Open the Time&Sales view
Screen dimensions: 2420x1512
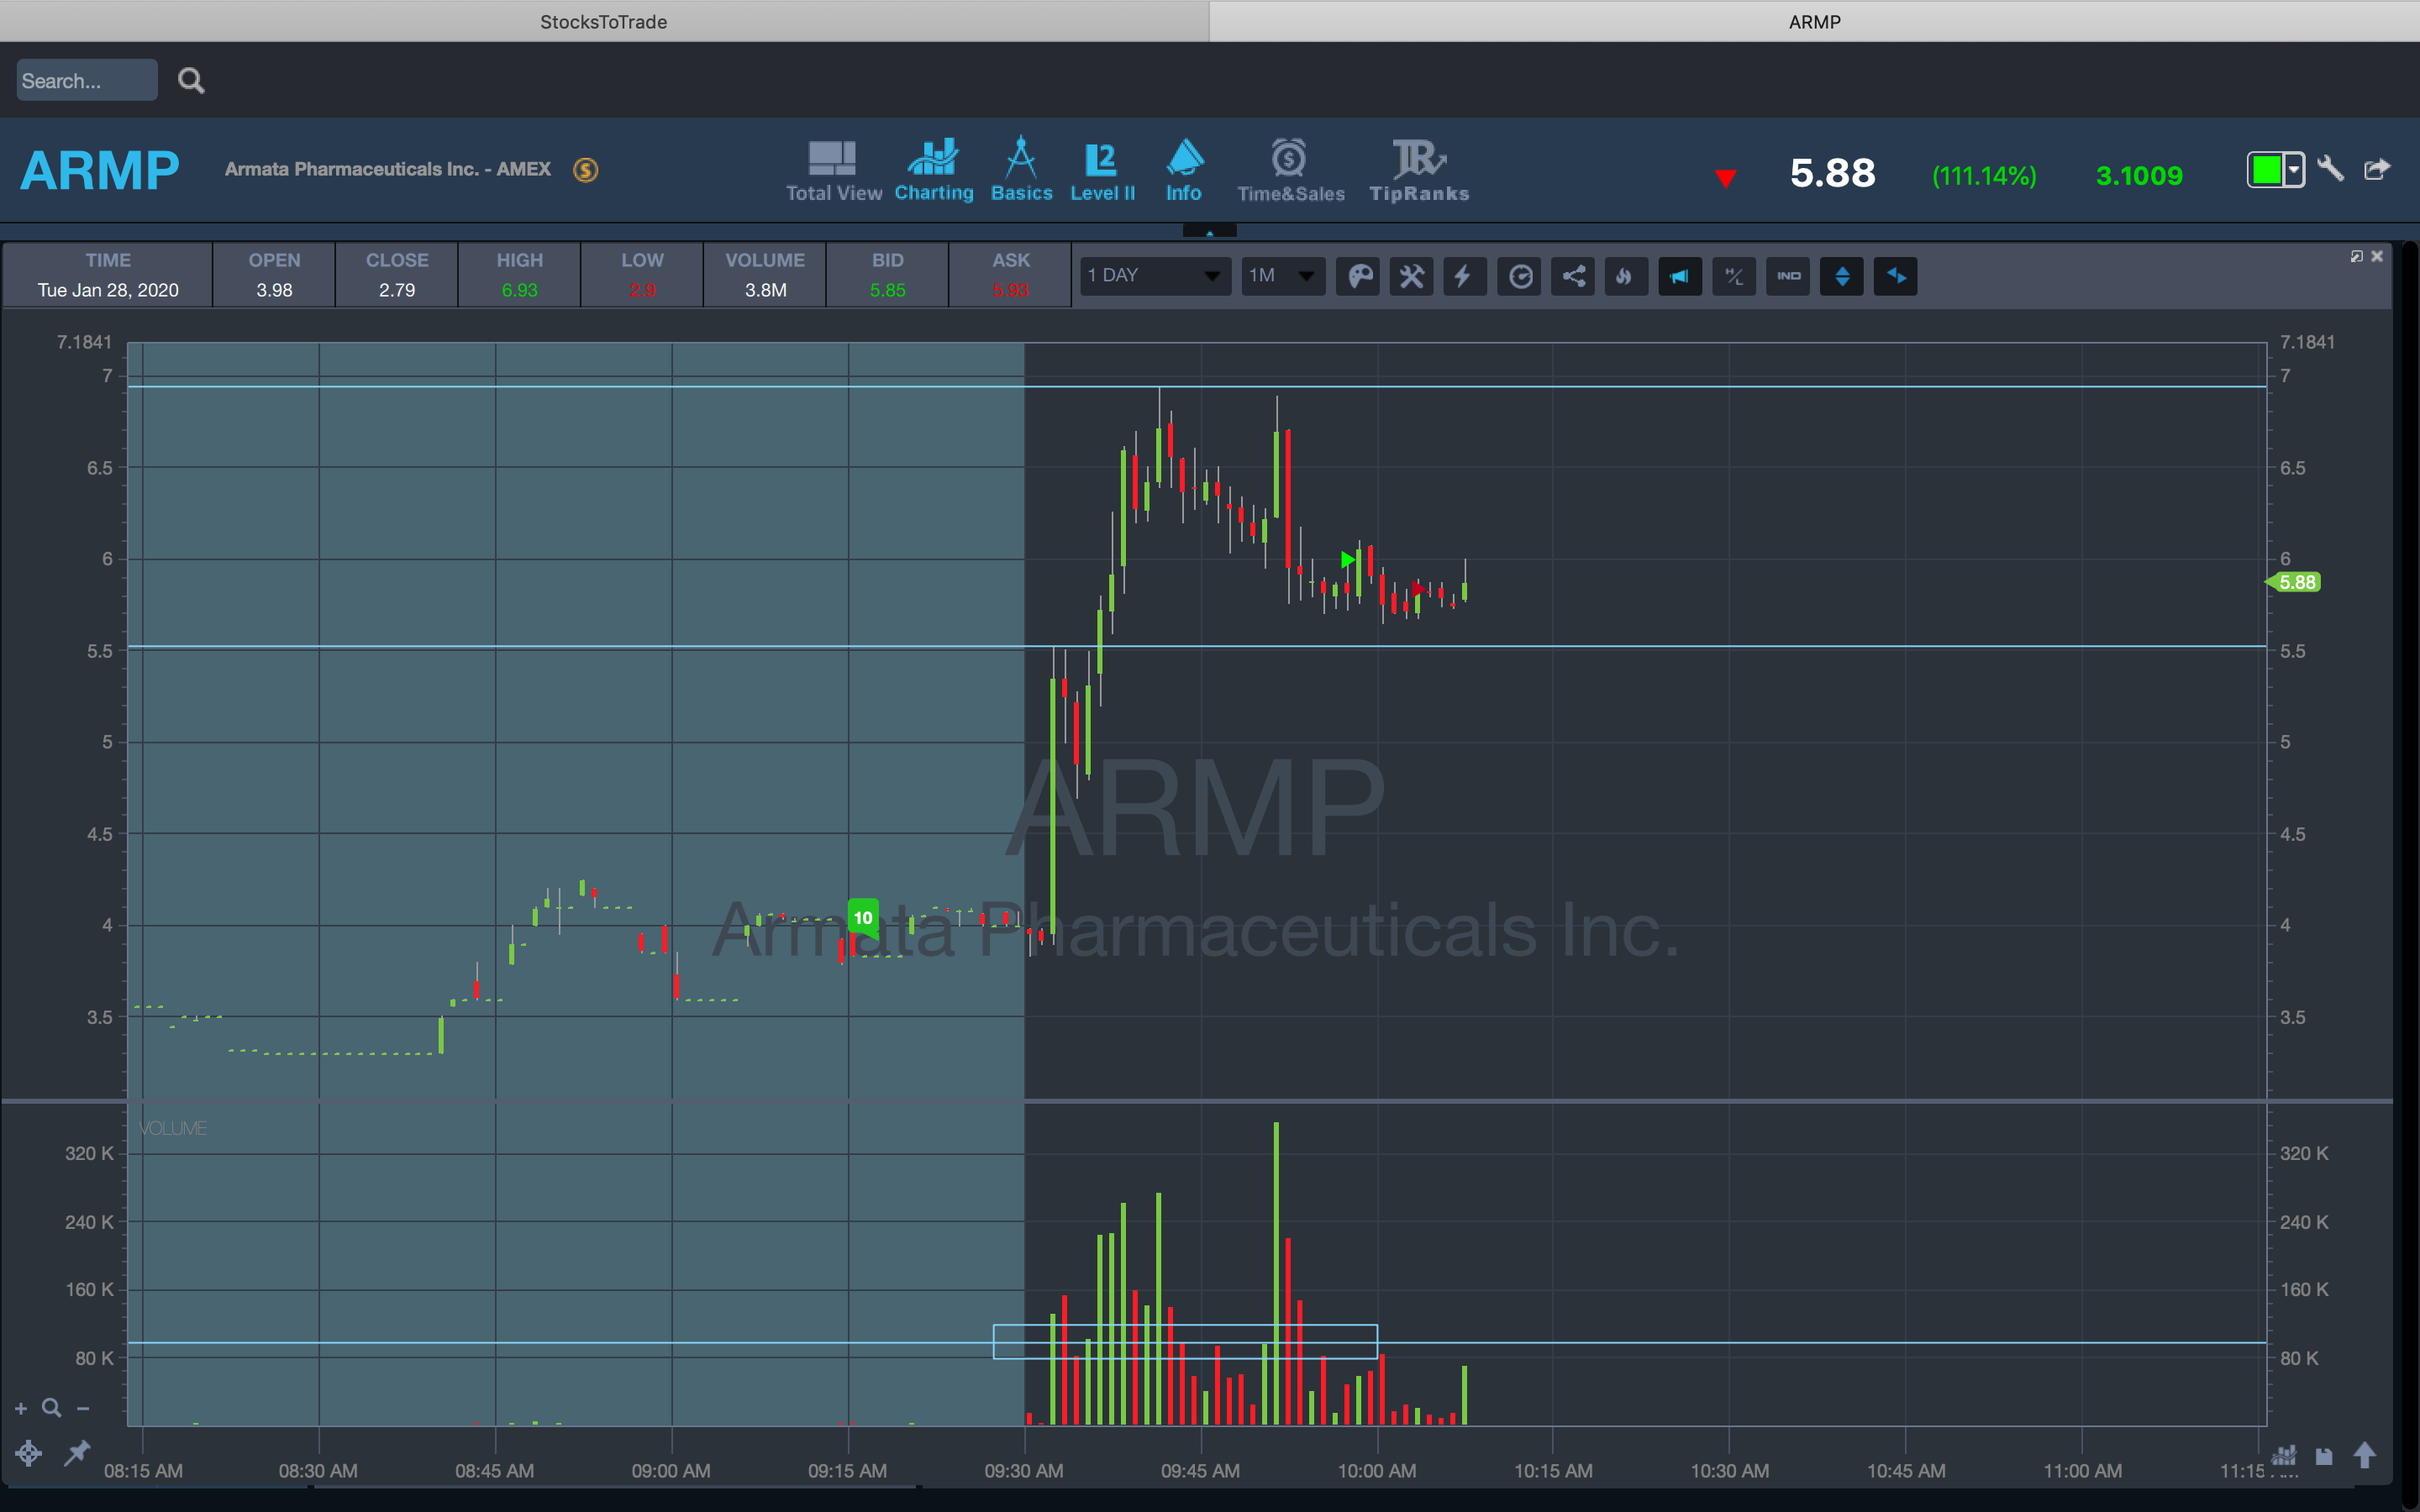[x=1290, y=170]
